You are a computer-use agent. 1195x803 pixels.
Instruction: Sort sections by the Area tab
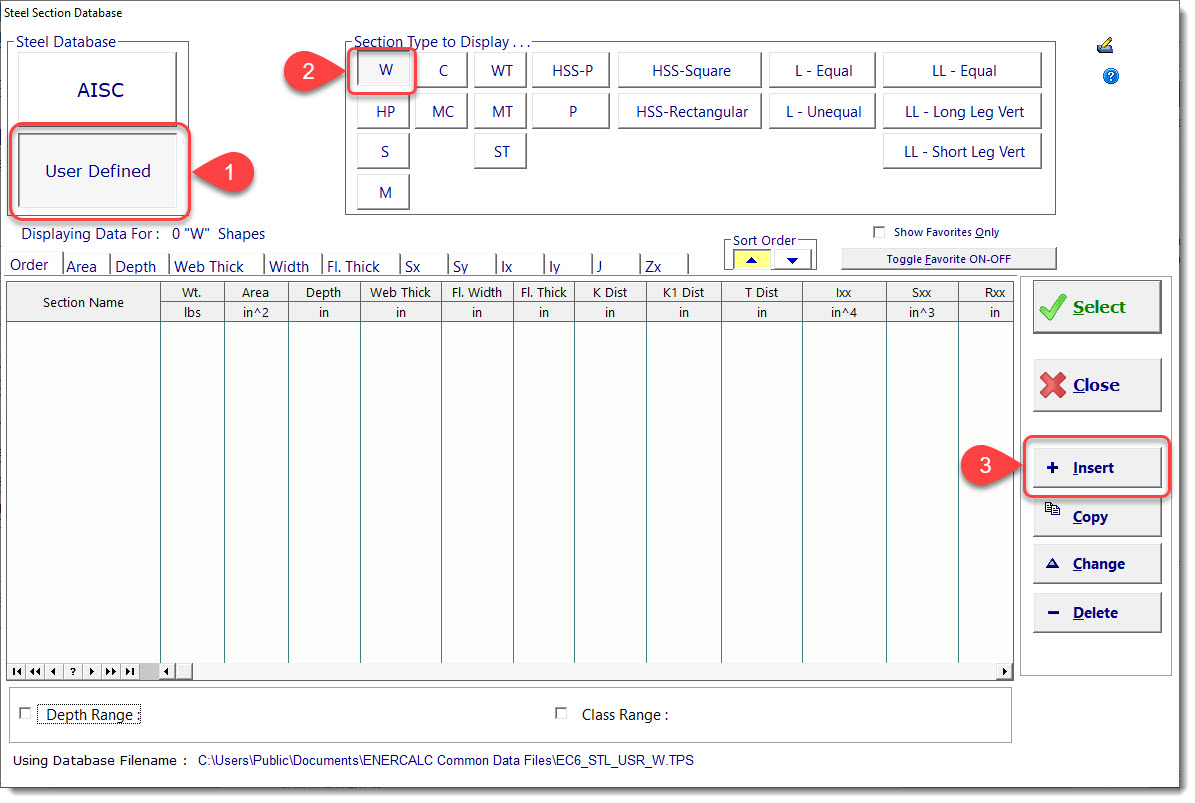pos(84,265)
